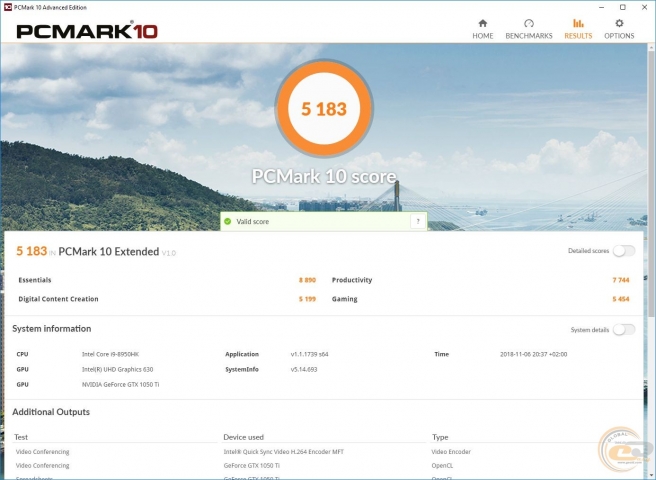Click the Time value 2018-11-06 20:37

point(533,354)
